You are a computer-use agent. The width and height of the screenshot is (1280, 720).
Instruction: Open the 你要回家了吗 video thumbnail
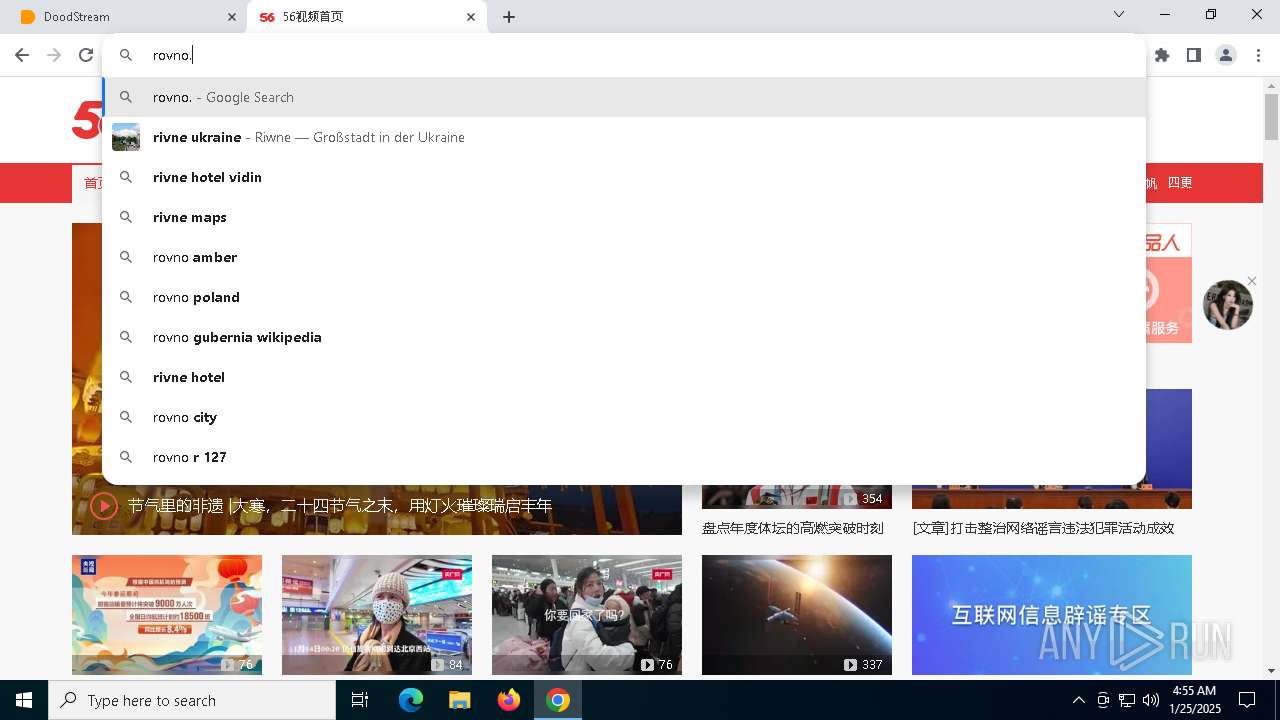(x=587, y=615)
